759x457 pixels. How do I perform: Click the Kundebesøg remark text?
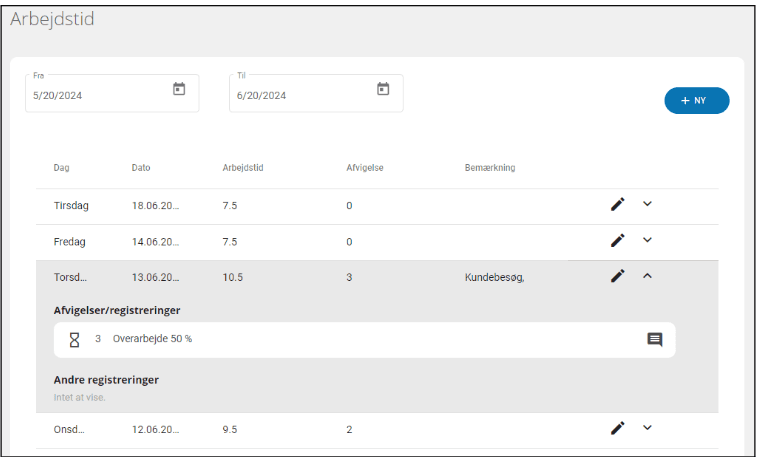coord(494,278)
